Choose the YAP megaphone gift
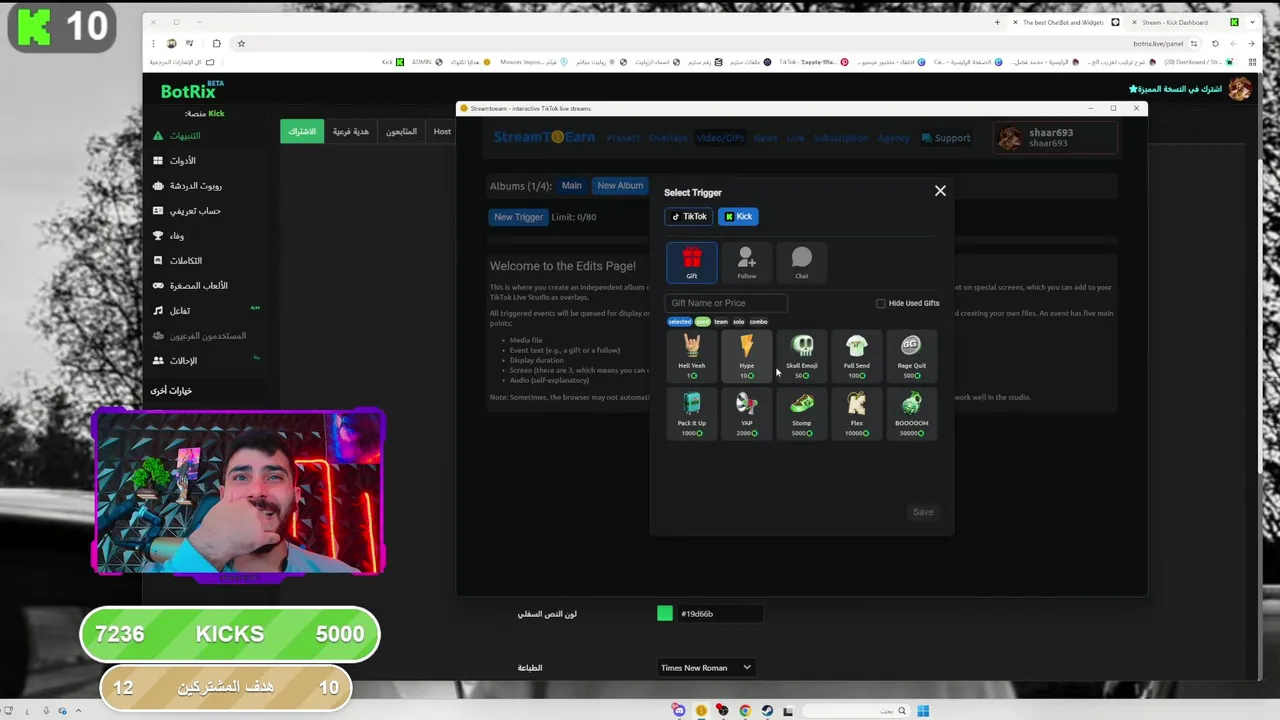The width and height of the screenshot is (1280, 720). [746, 414]
